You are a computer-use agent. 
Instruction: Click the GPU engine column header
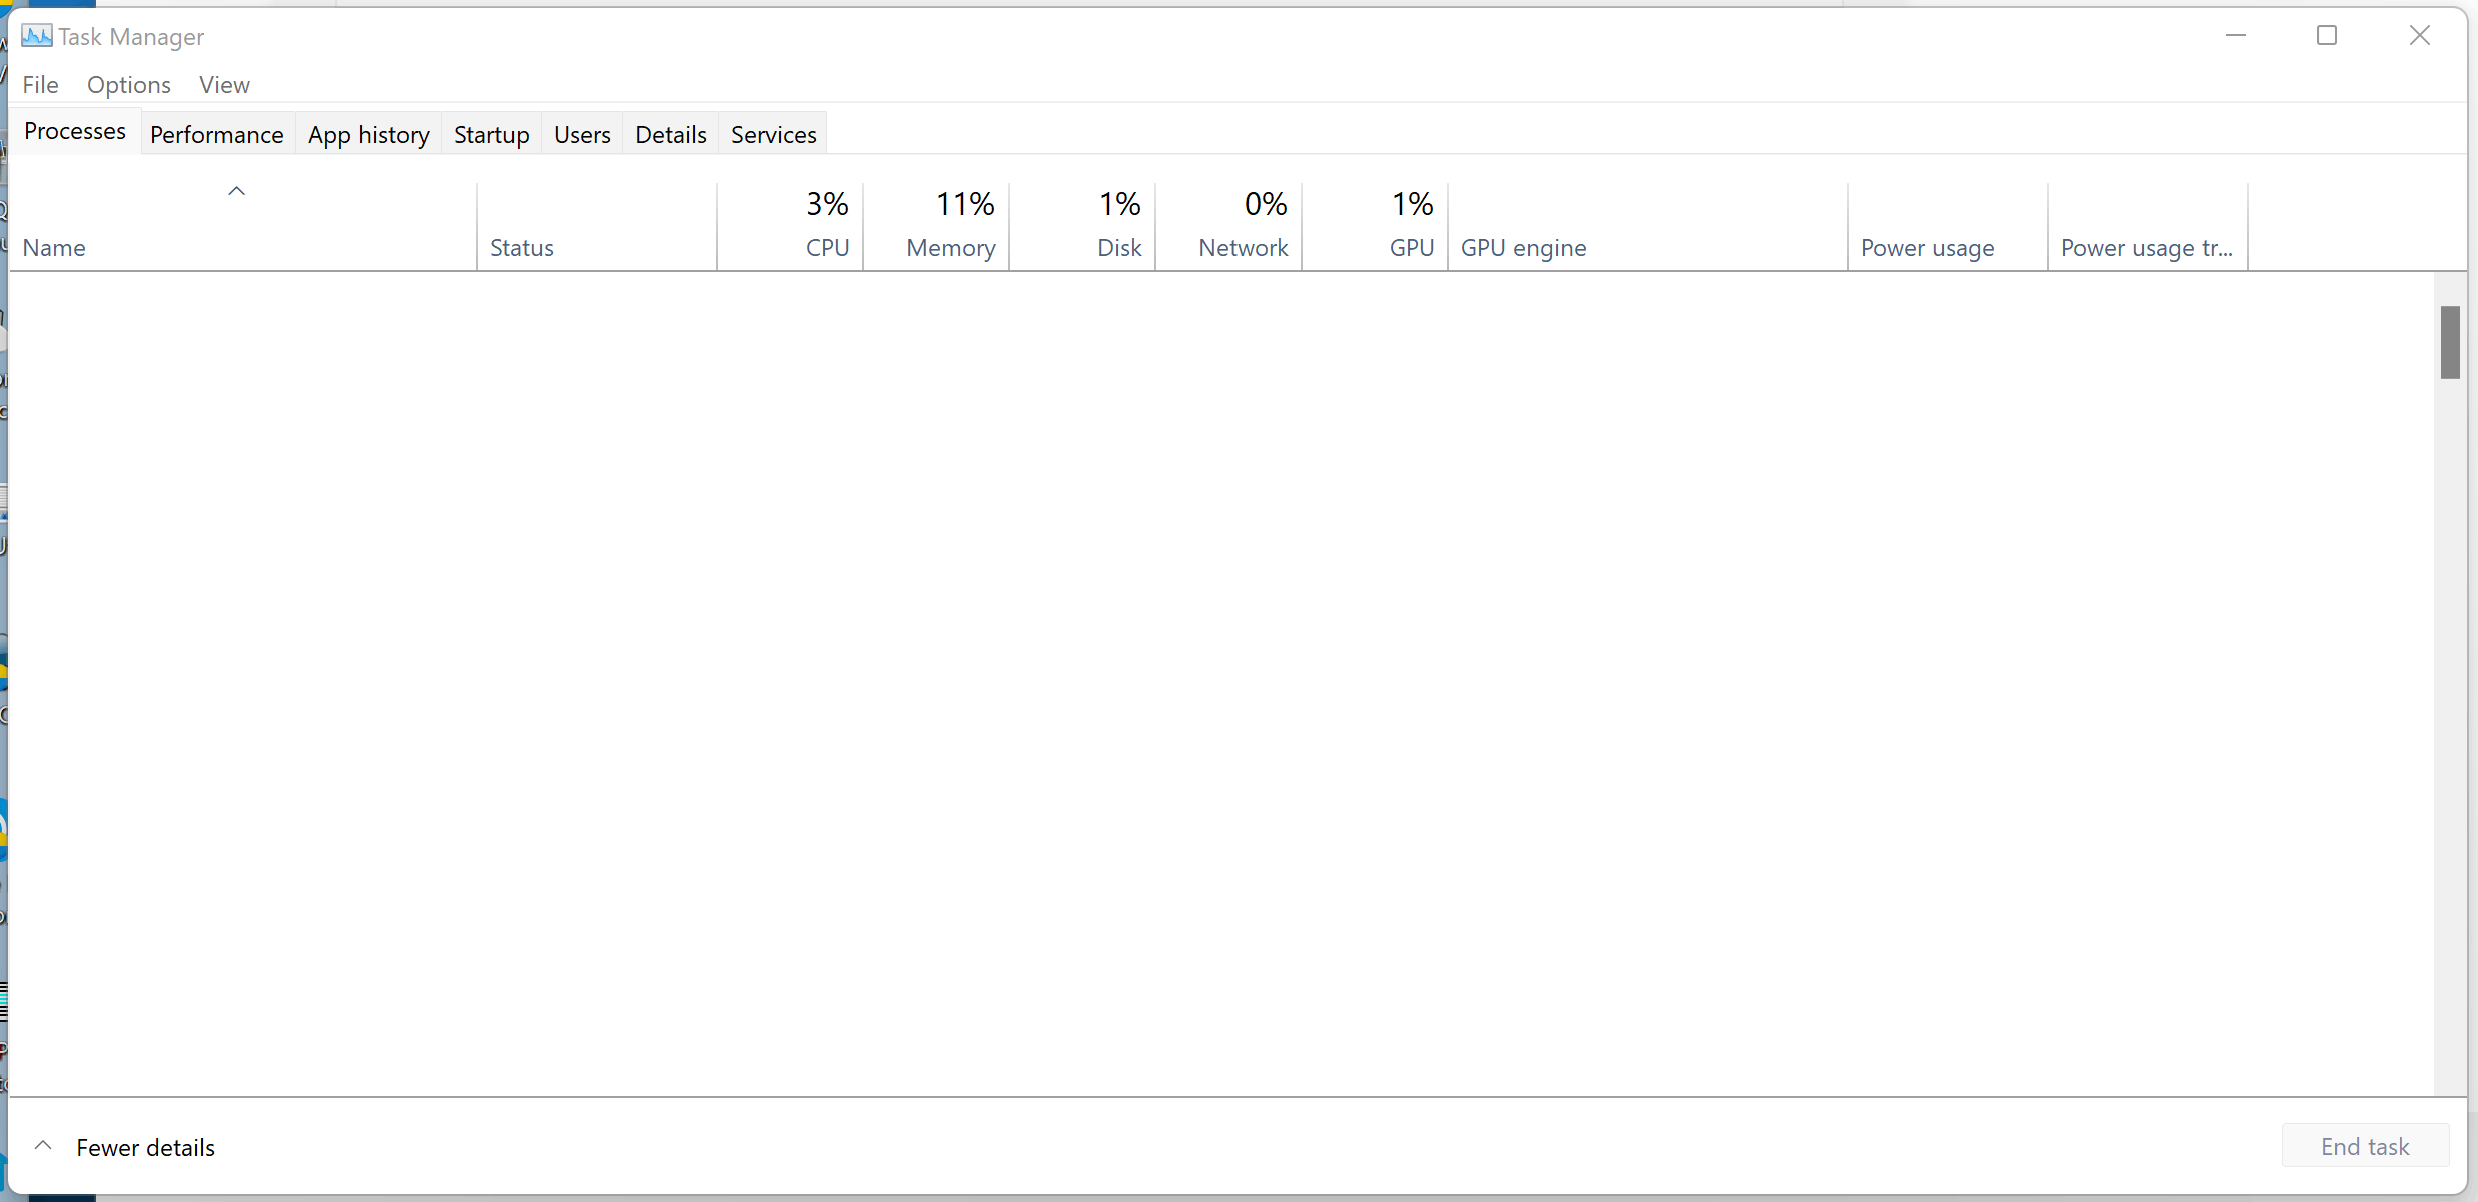point(1648,226)
